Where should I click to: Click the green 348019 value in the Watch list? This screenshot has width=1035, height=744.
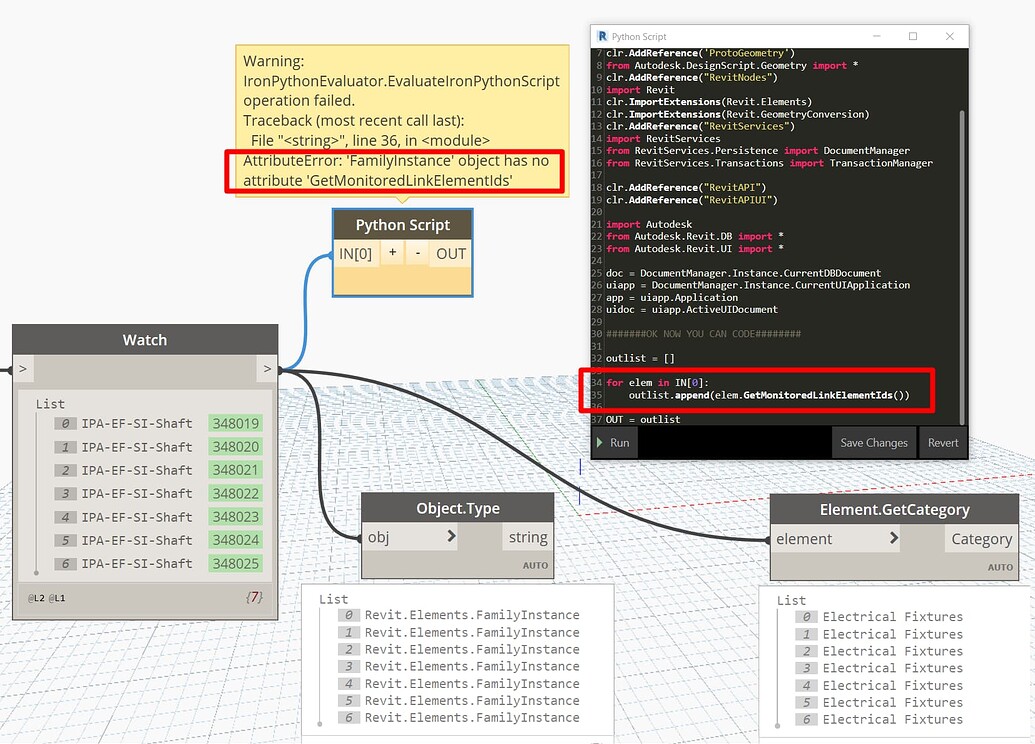pyautogui.click(x=236, y=423)
